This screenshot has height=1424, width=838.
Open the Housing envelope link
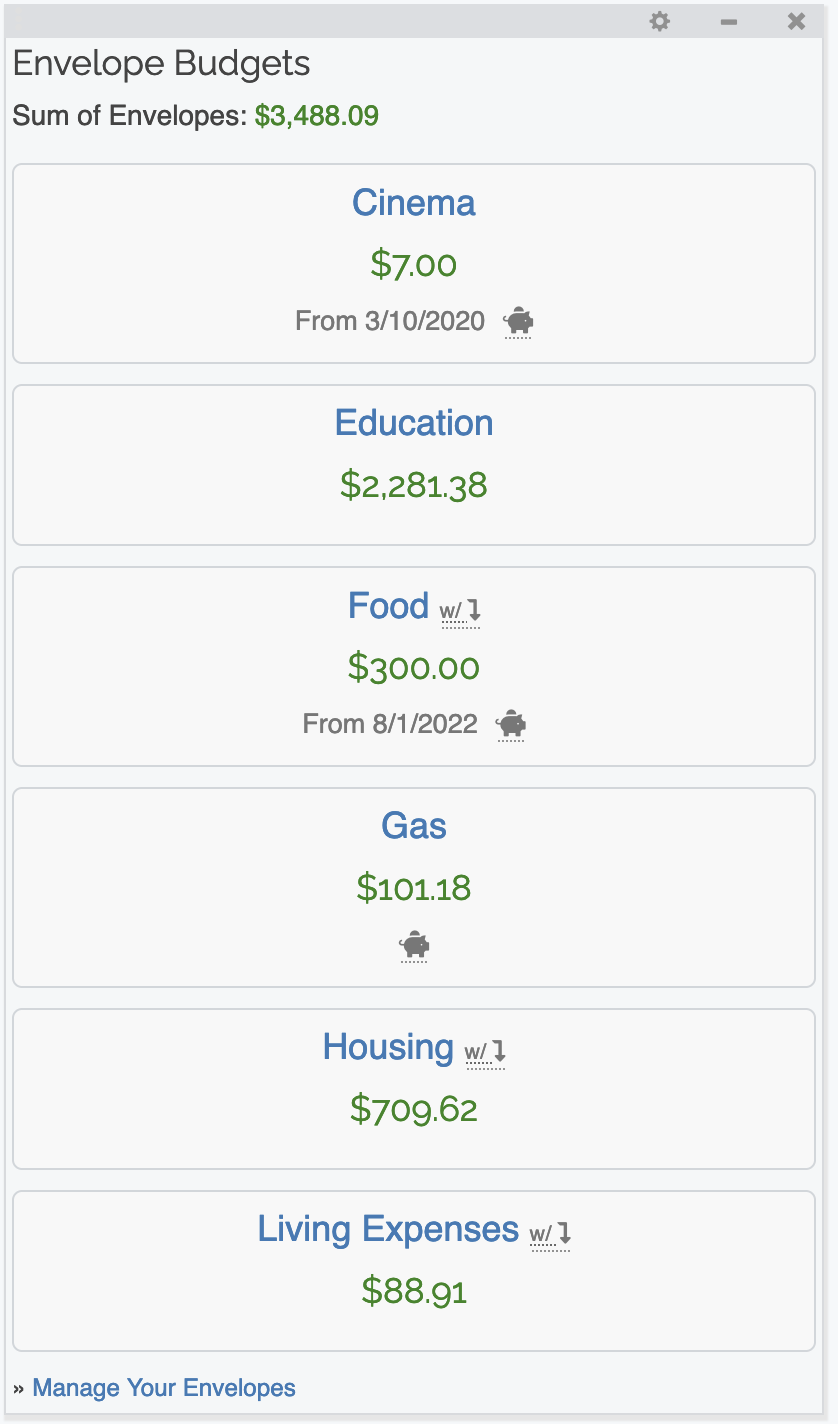pyautogui.click(x=388, y=1047)
